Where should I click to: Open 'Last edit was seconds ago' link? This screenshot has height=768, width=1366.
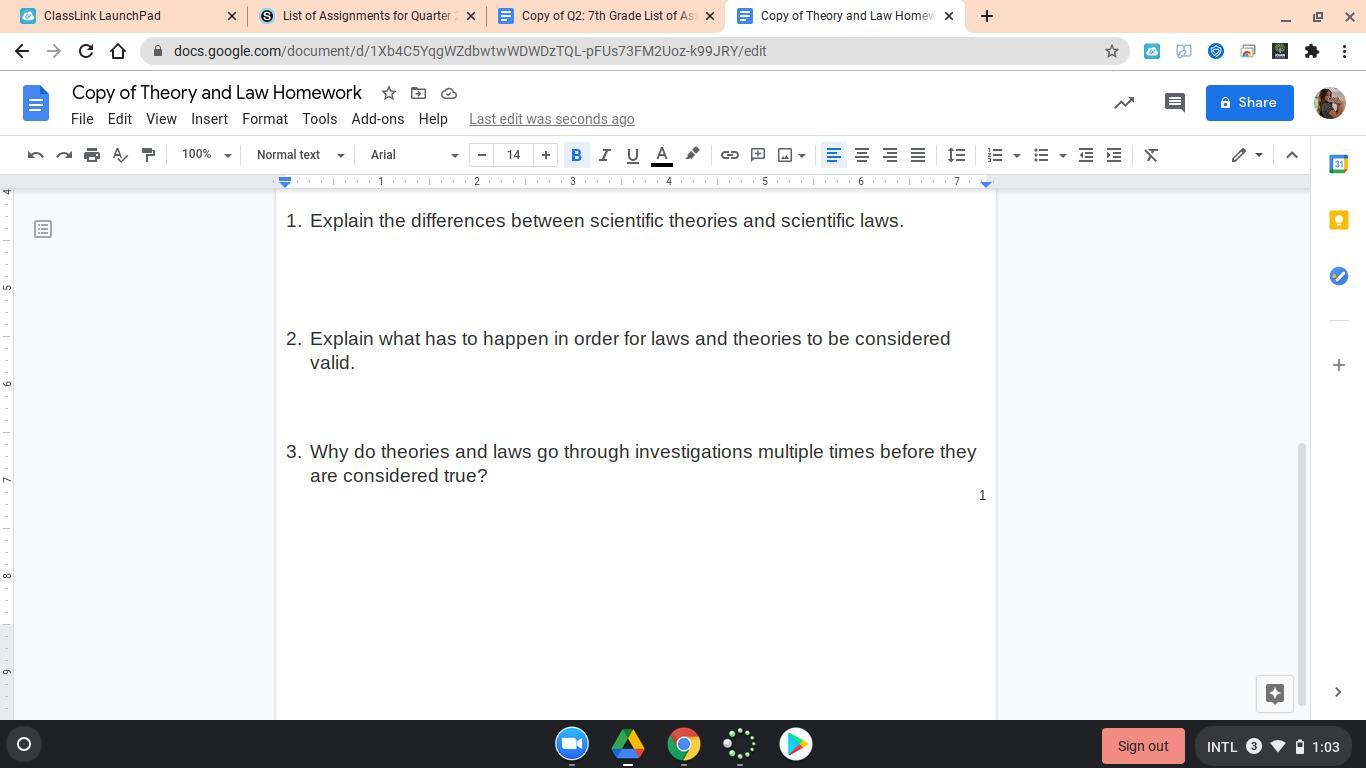tap(551, 119)
